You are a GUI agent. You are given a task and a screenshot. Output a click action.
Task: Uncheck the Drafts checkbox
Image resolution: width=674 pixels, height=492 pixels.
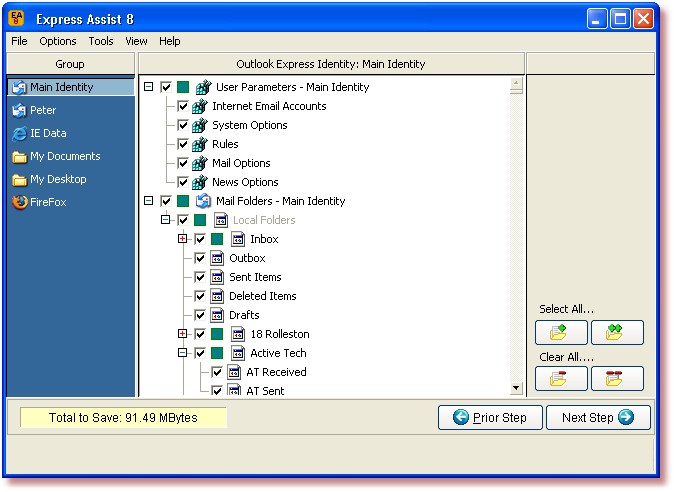[200, 315]
